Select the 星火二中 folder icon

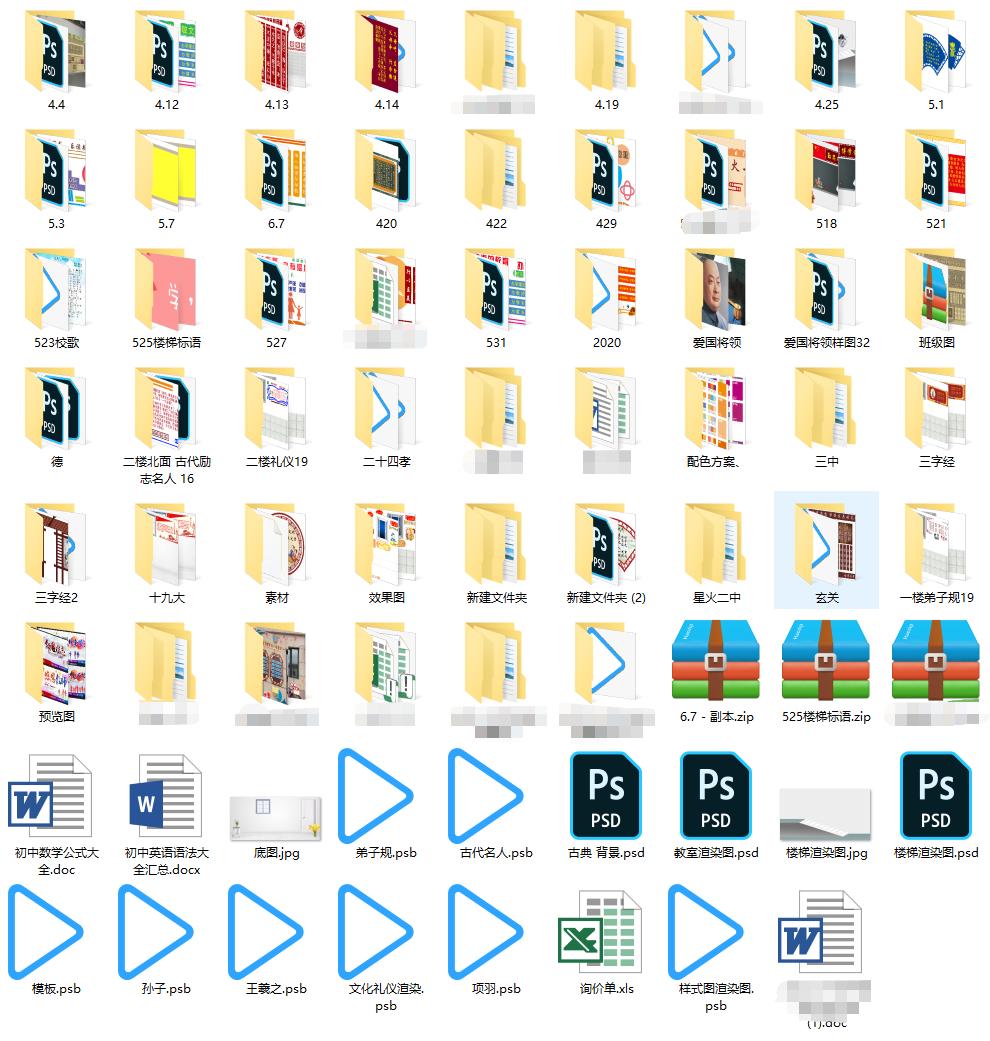(x=716, y=544)
